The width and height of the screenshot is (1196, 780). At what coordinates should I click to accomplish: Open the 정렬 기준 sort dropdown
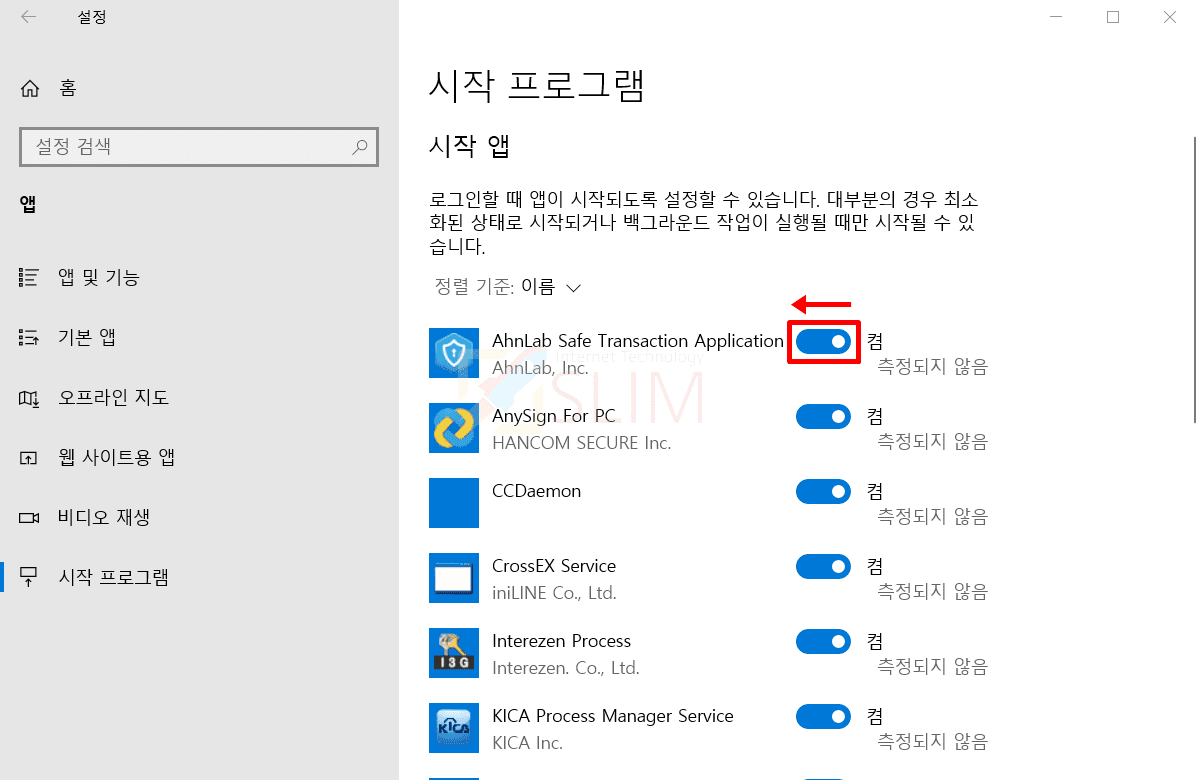tap(508, 287)
